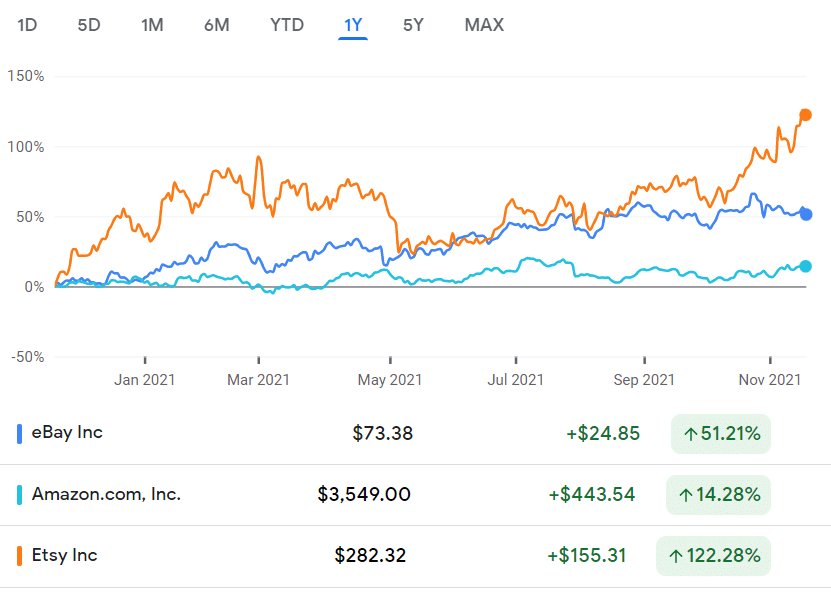Show the MAX time range
This screenshot has height=597, width=831.
coord(484,25)
